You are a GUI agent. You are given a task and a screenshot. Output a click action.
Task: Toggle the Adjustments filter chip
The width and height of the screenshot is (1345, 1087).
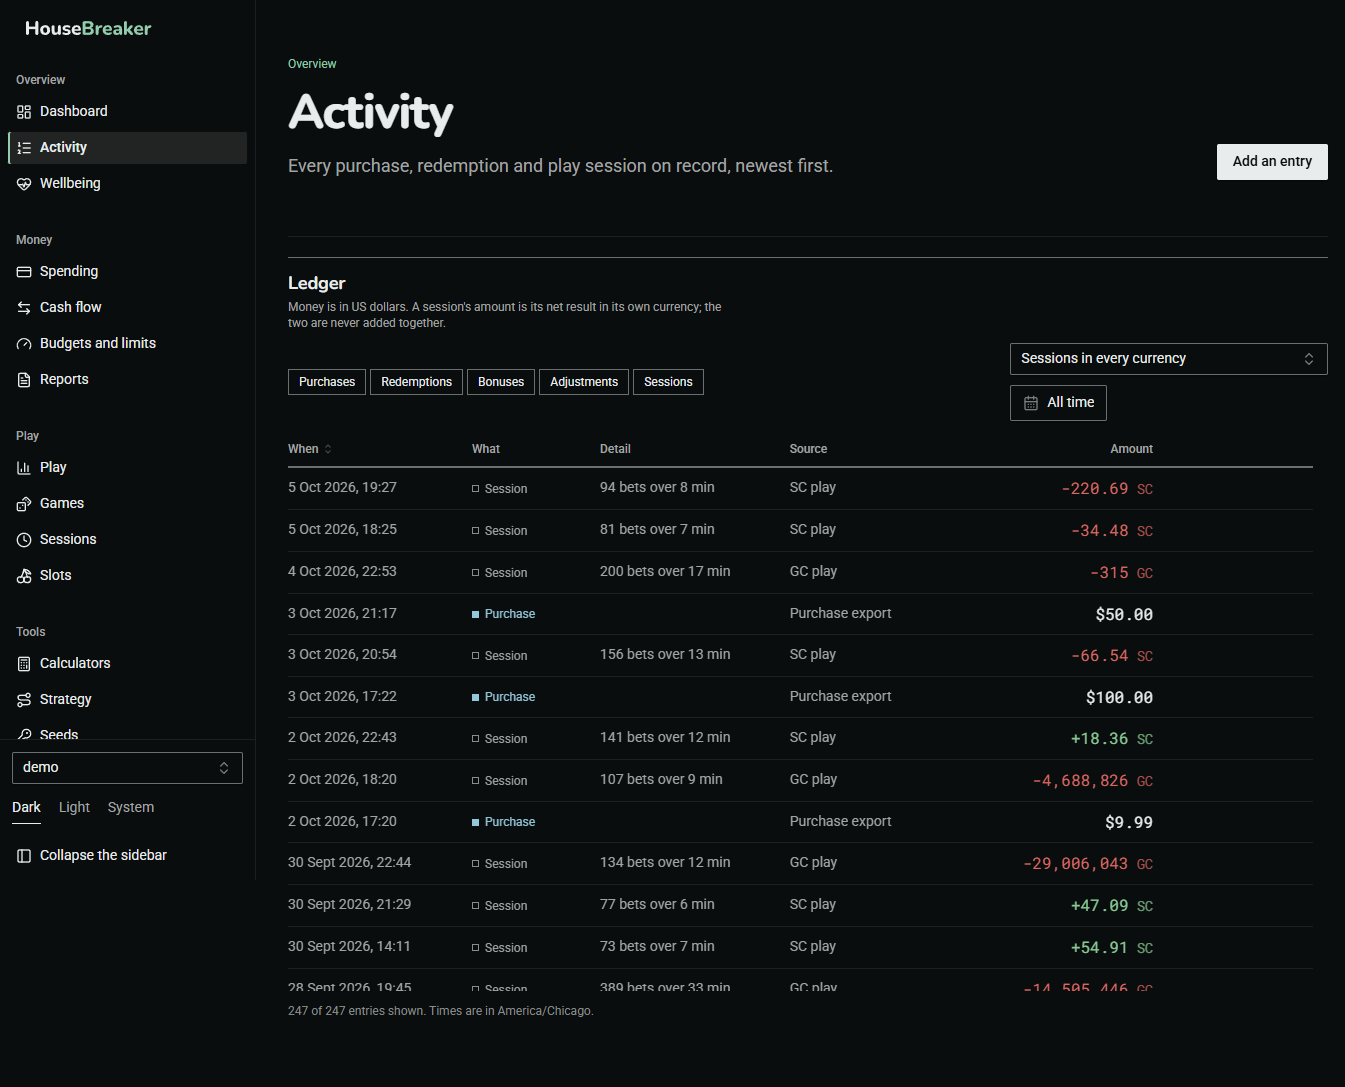click(x=584, y=382)
